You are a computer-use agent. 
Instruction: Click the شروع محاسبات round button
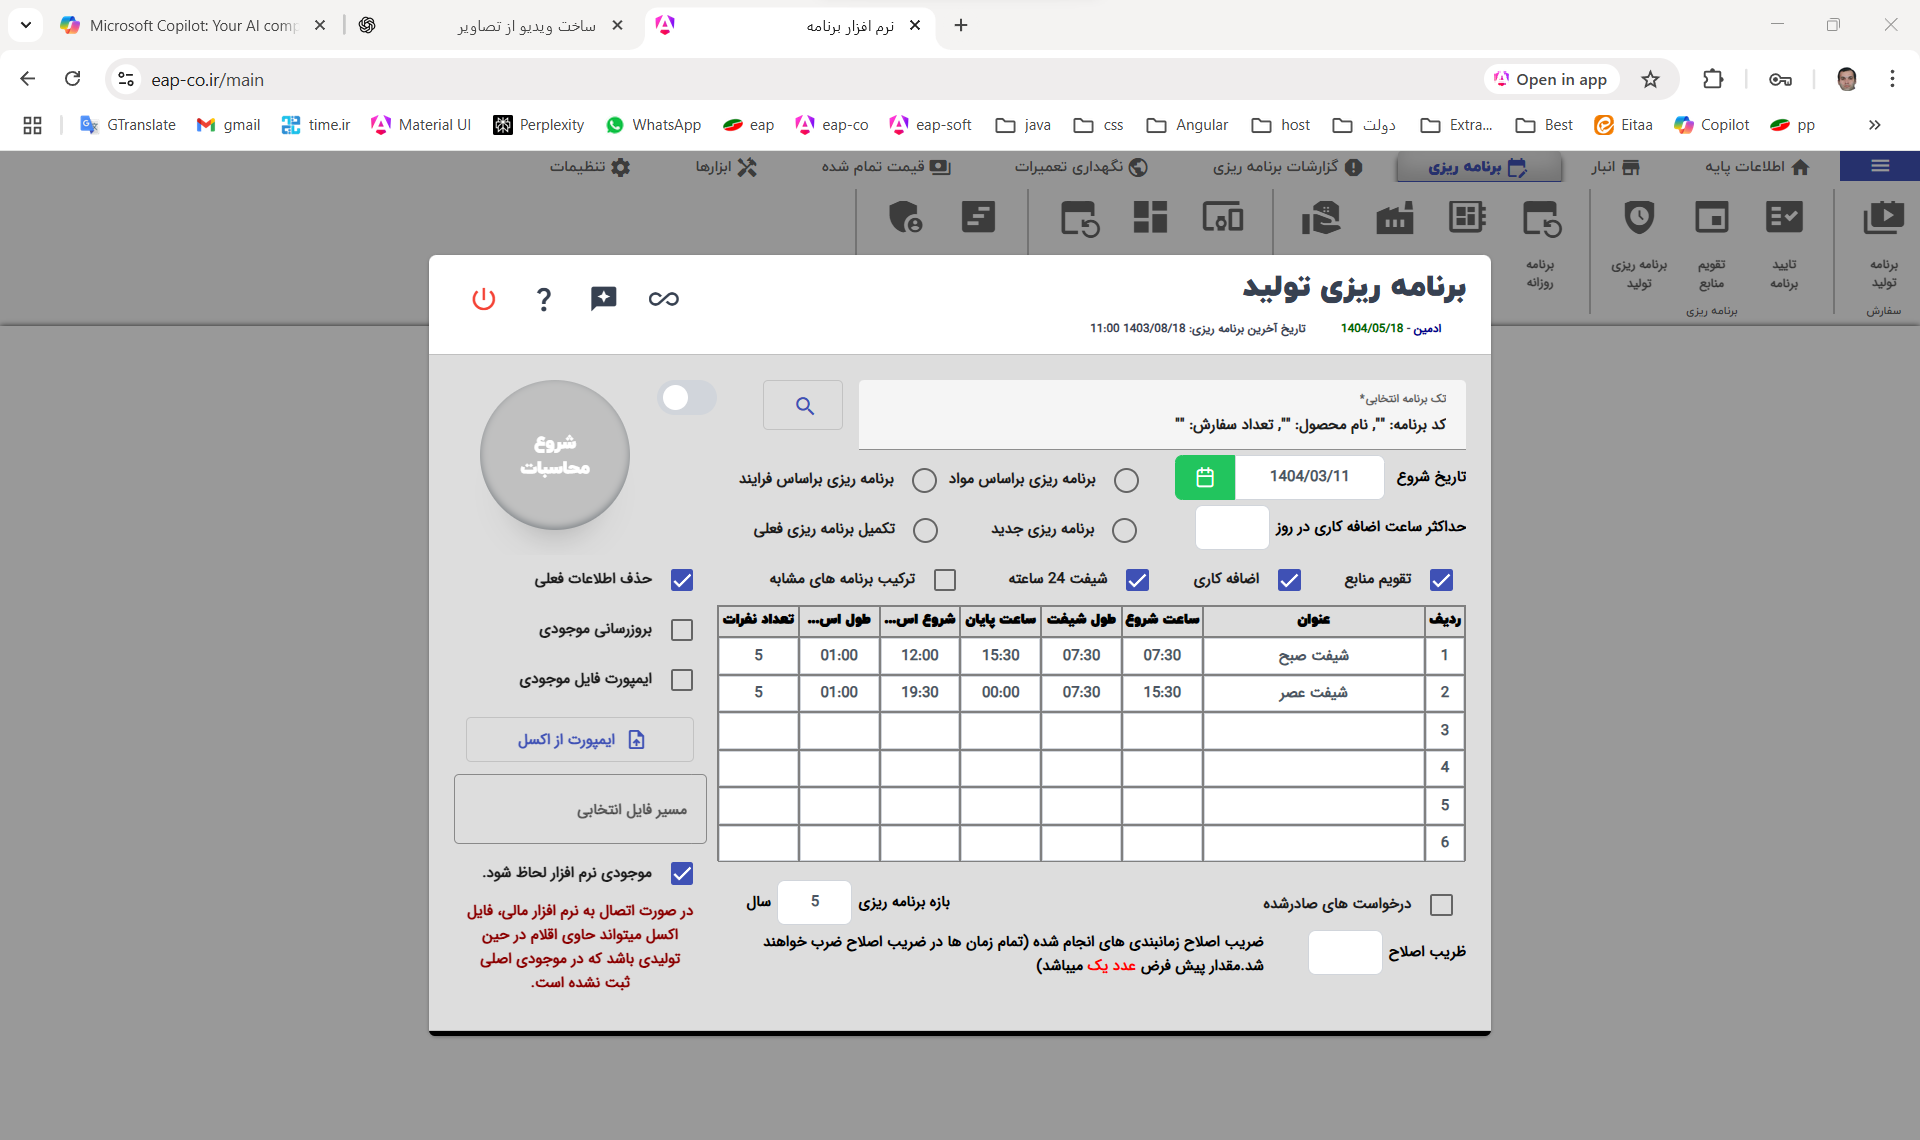pyautogui.click(x=555, y=455)
